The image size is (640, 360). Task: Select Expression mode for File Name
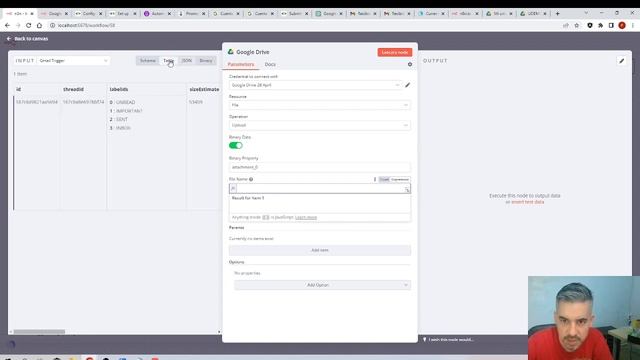coord(400,179)
